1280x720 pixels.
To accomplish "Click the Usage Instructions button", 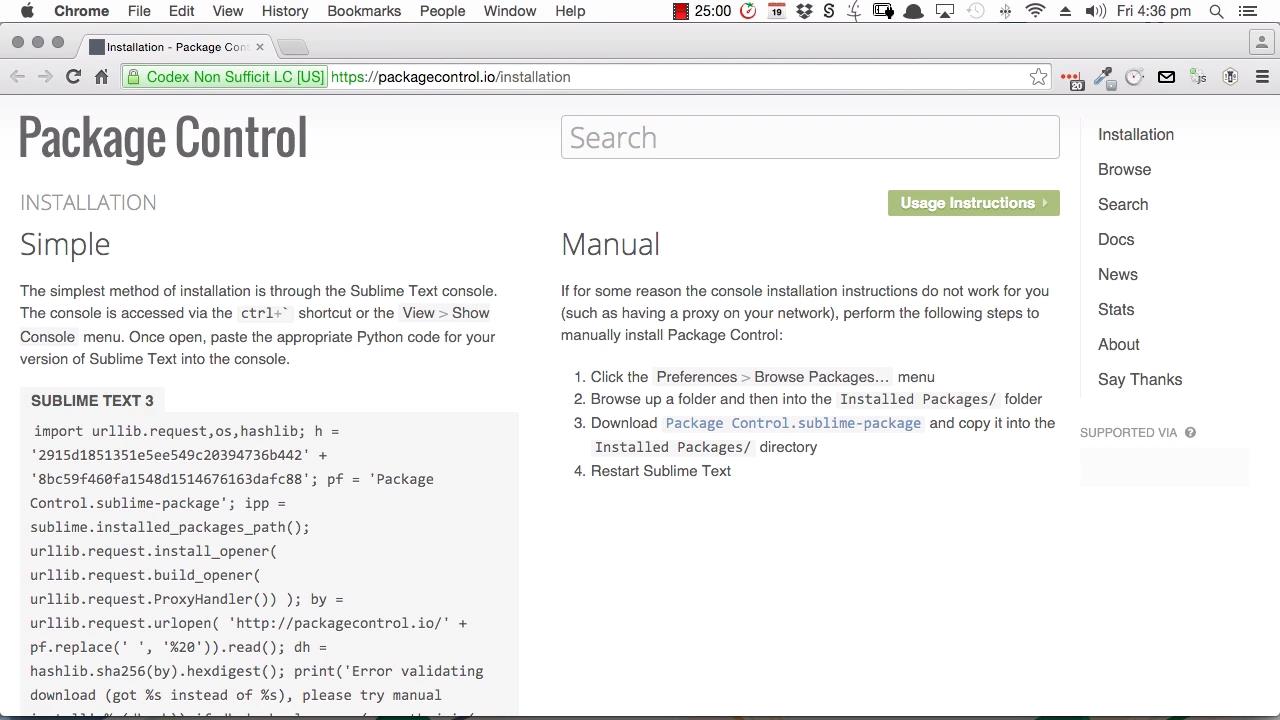I will pos(973,203).
